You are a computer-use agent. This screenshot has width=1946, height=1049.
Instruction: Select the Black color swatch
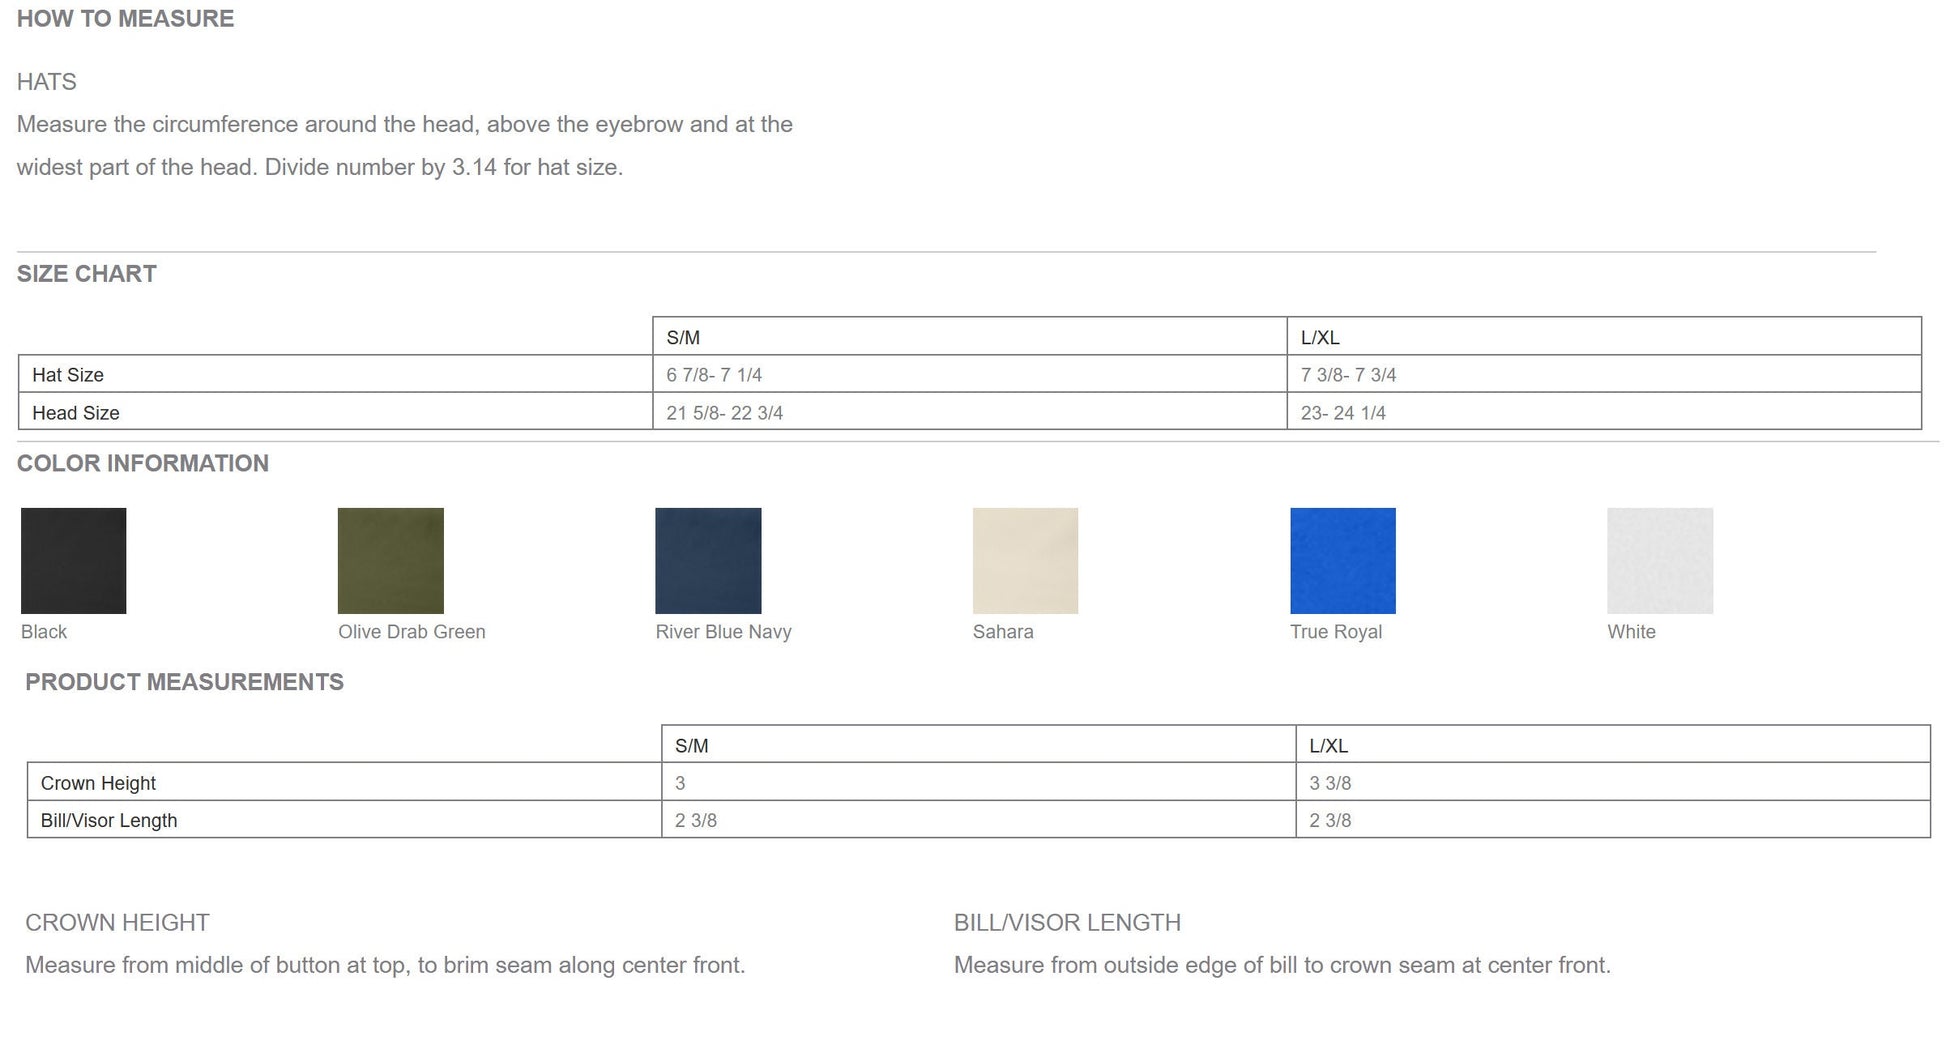coord(73,561)
